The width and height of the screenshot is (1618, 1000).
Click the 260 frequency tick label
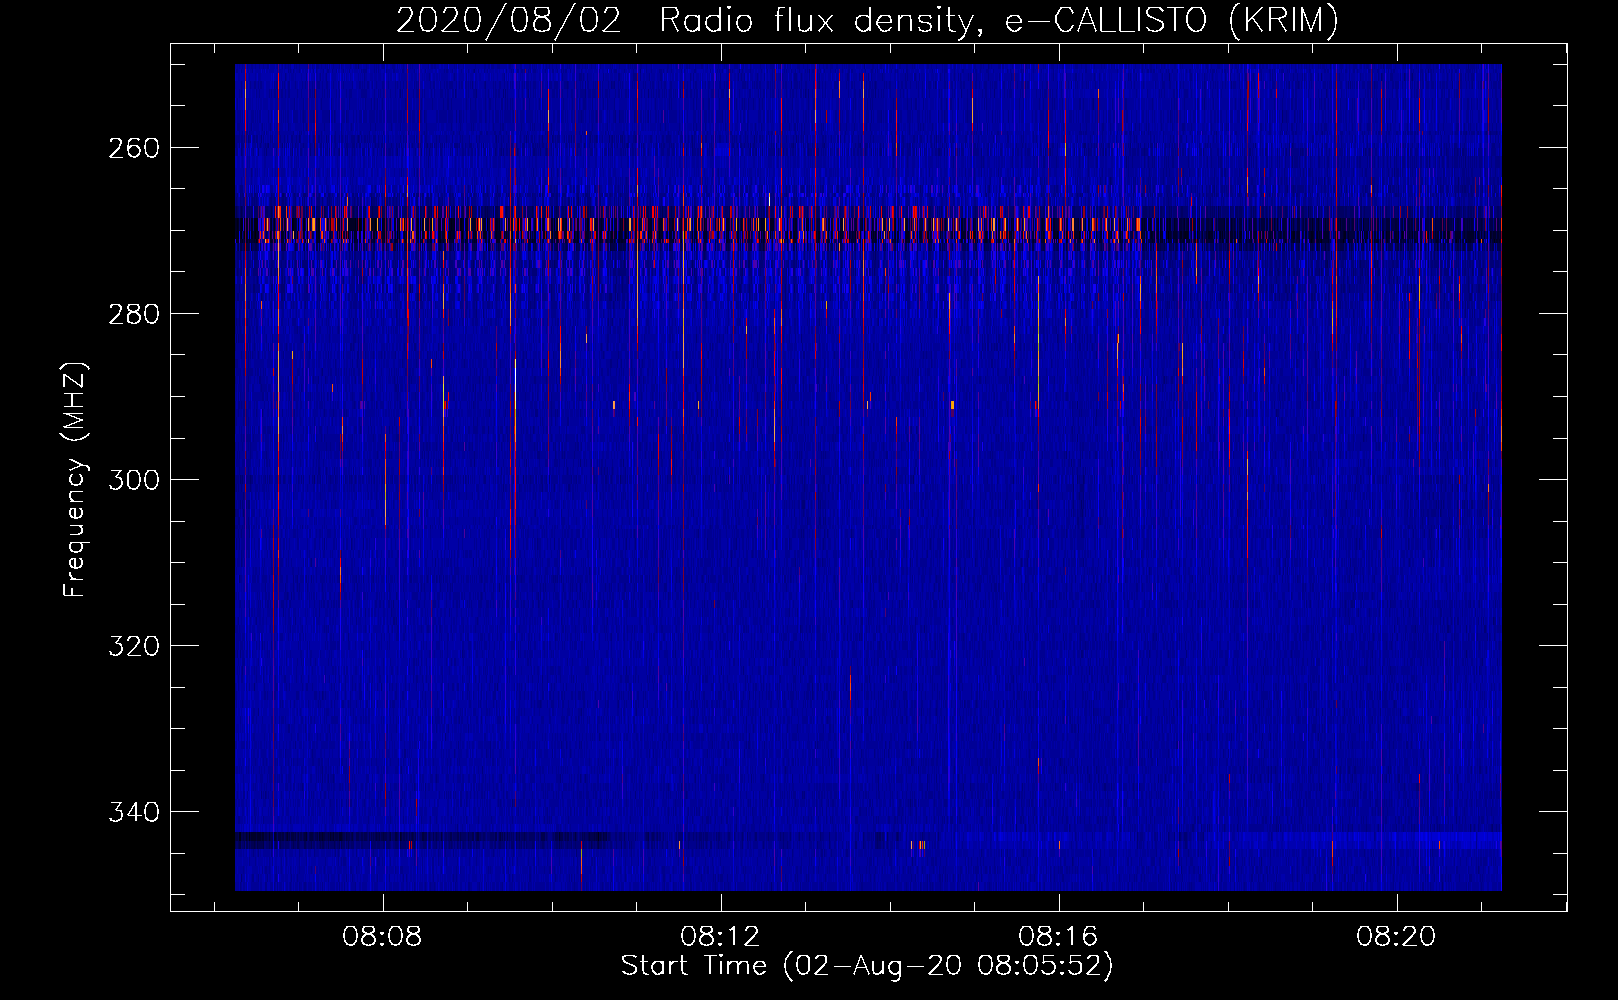[133, 148]
